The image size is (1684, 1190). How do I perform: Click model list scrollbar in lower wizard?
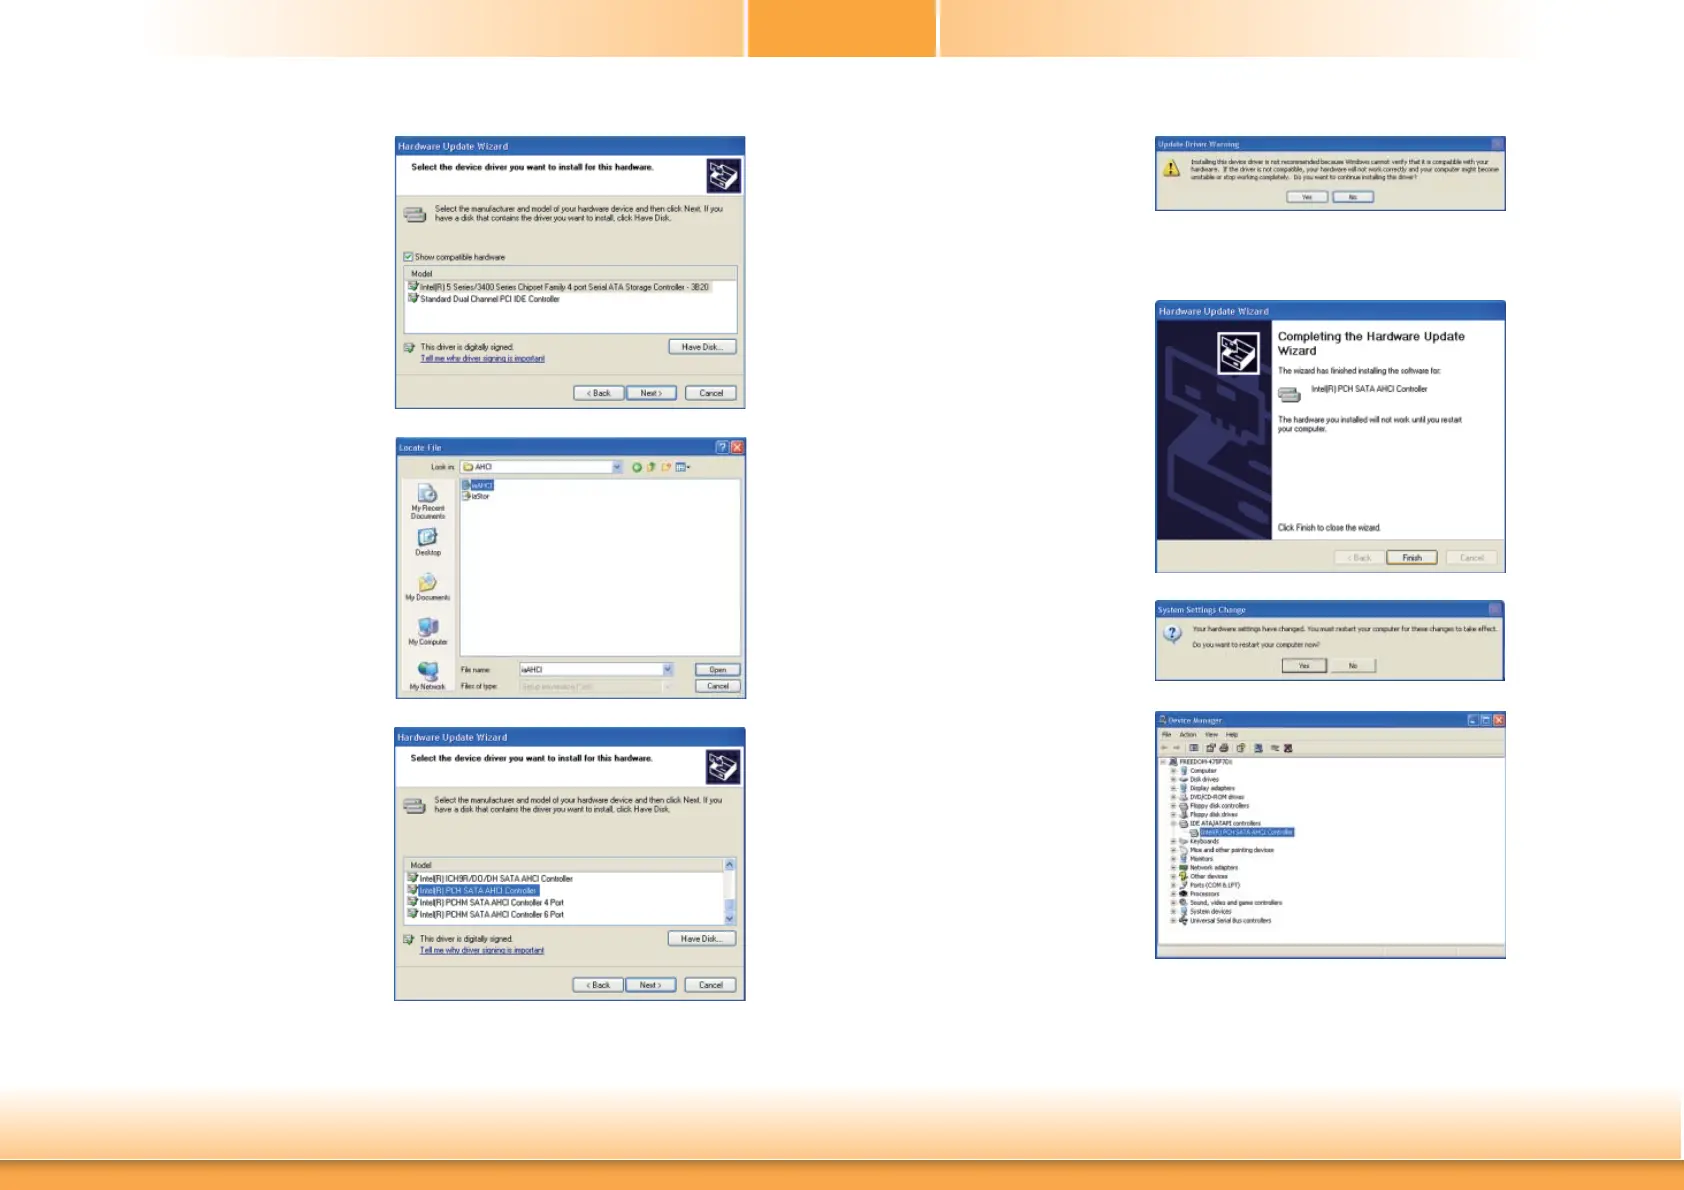coord(729,892)
